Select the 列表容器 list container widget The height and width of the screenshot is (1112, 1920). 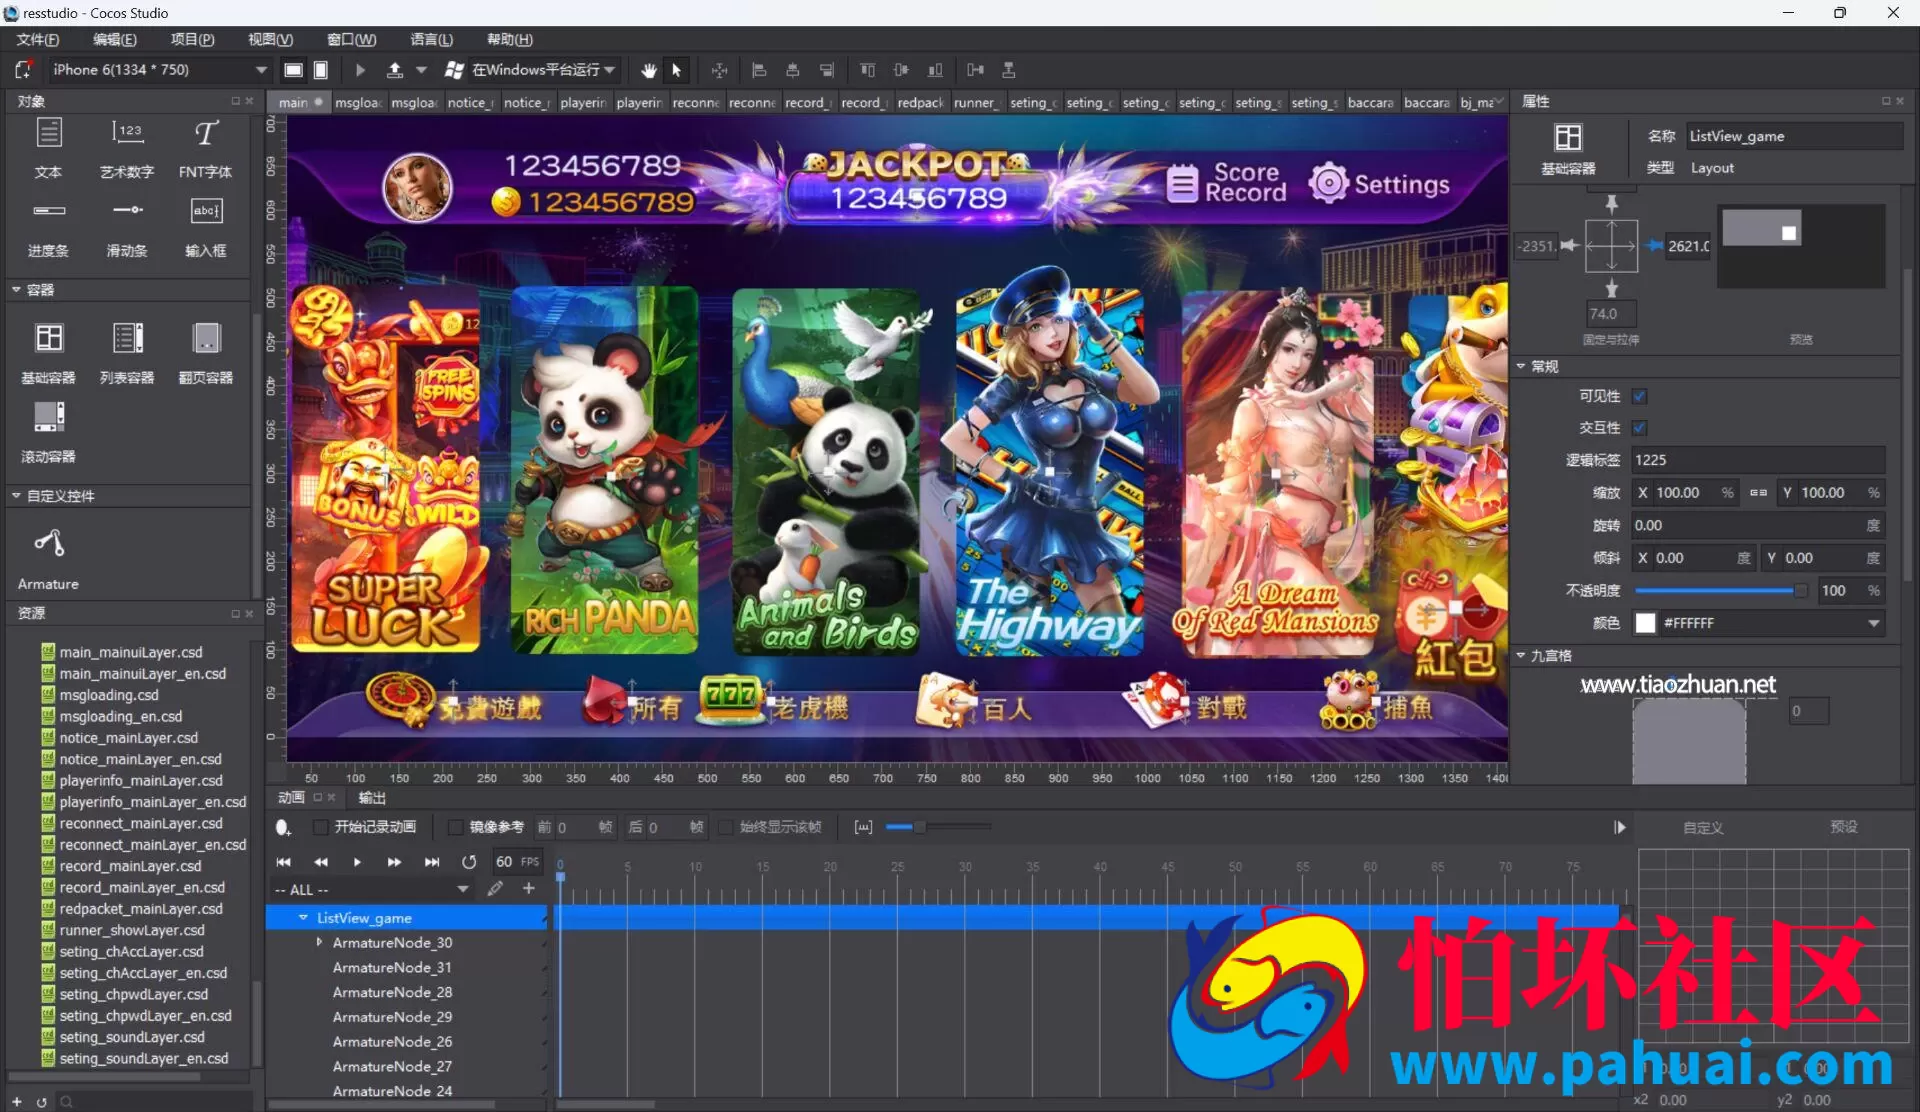pyautogui.click(x=127, y=353)
